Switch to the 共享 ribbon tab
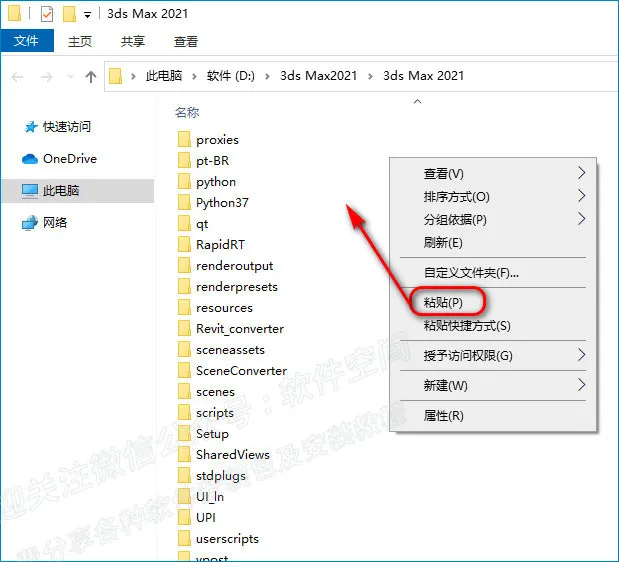Screen dimensions: 619x562 133,41
